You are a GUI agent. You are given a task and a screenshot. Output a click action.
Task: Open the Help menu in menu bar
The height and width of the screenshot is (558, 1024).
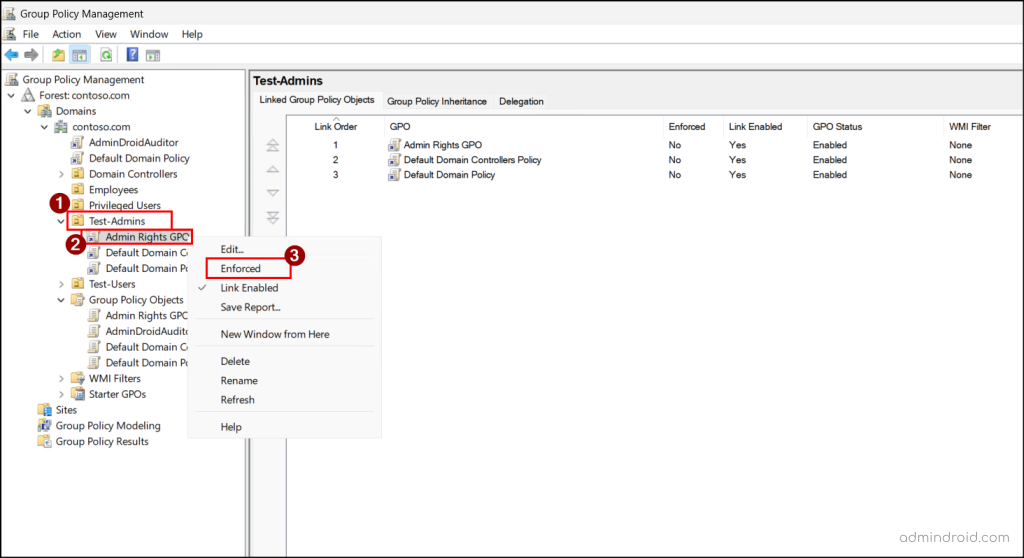tap(192, 34)
